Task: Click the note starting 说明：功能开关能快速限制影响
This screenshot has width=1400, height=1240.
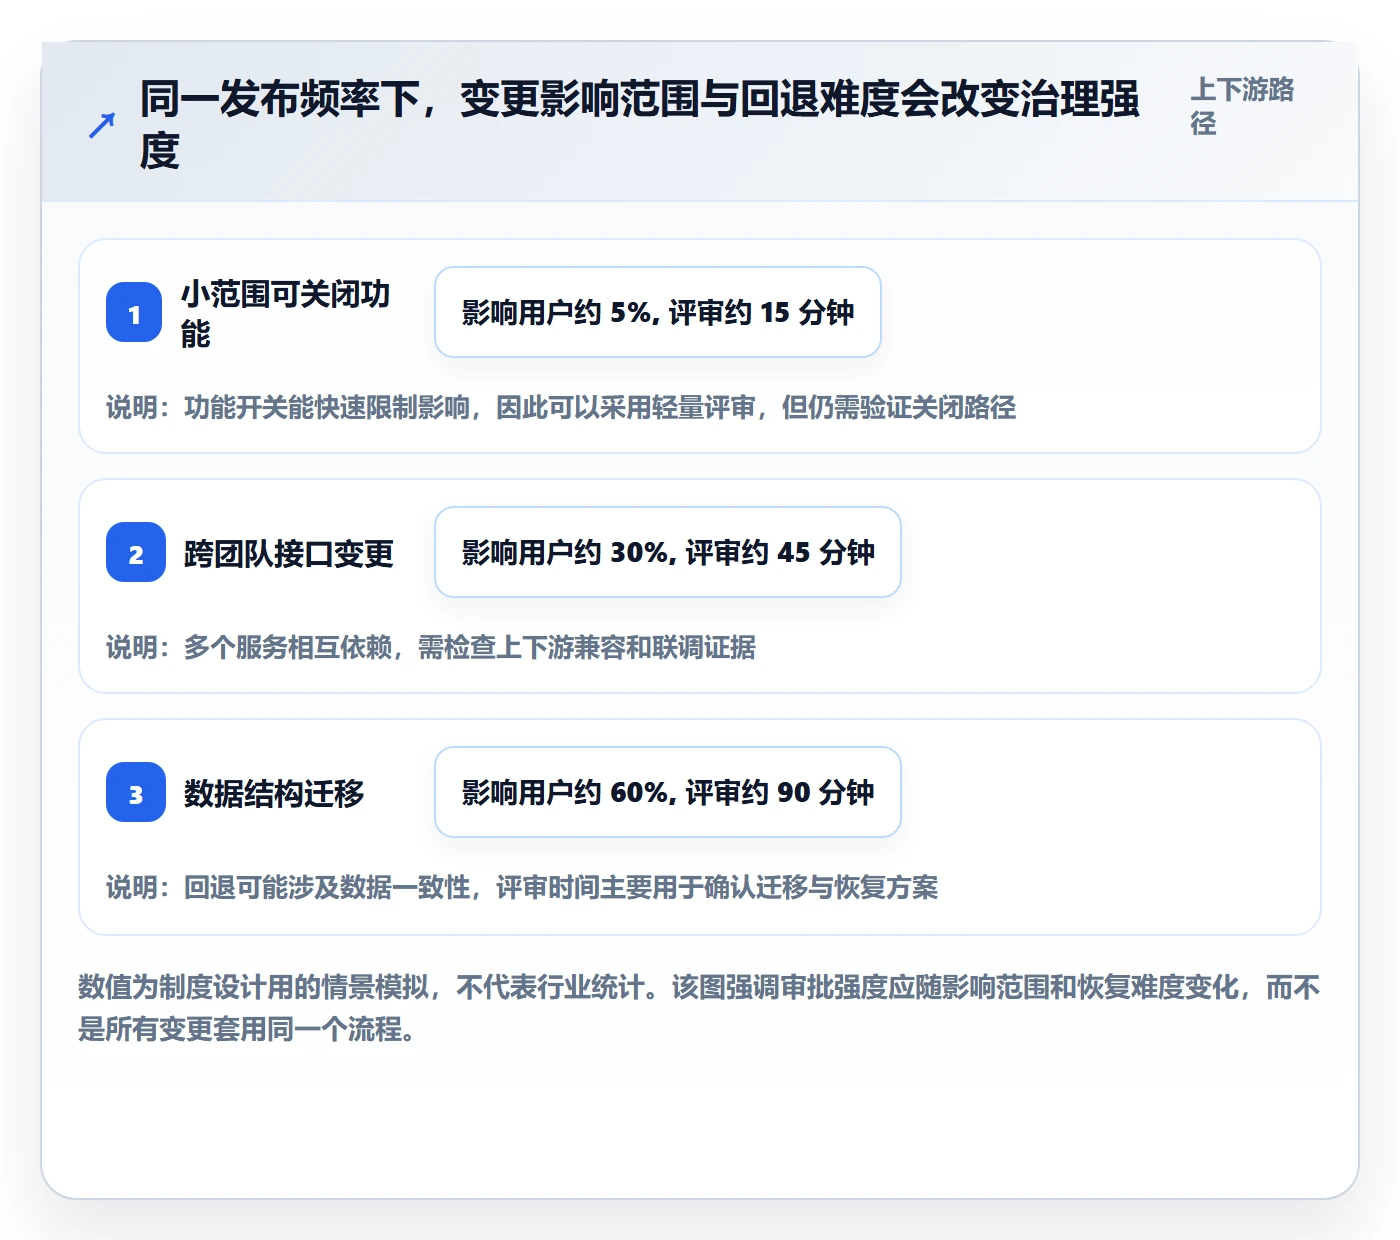Action: pyautogui.click(x=561, y=408)
